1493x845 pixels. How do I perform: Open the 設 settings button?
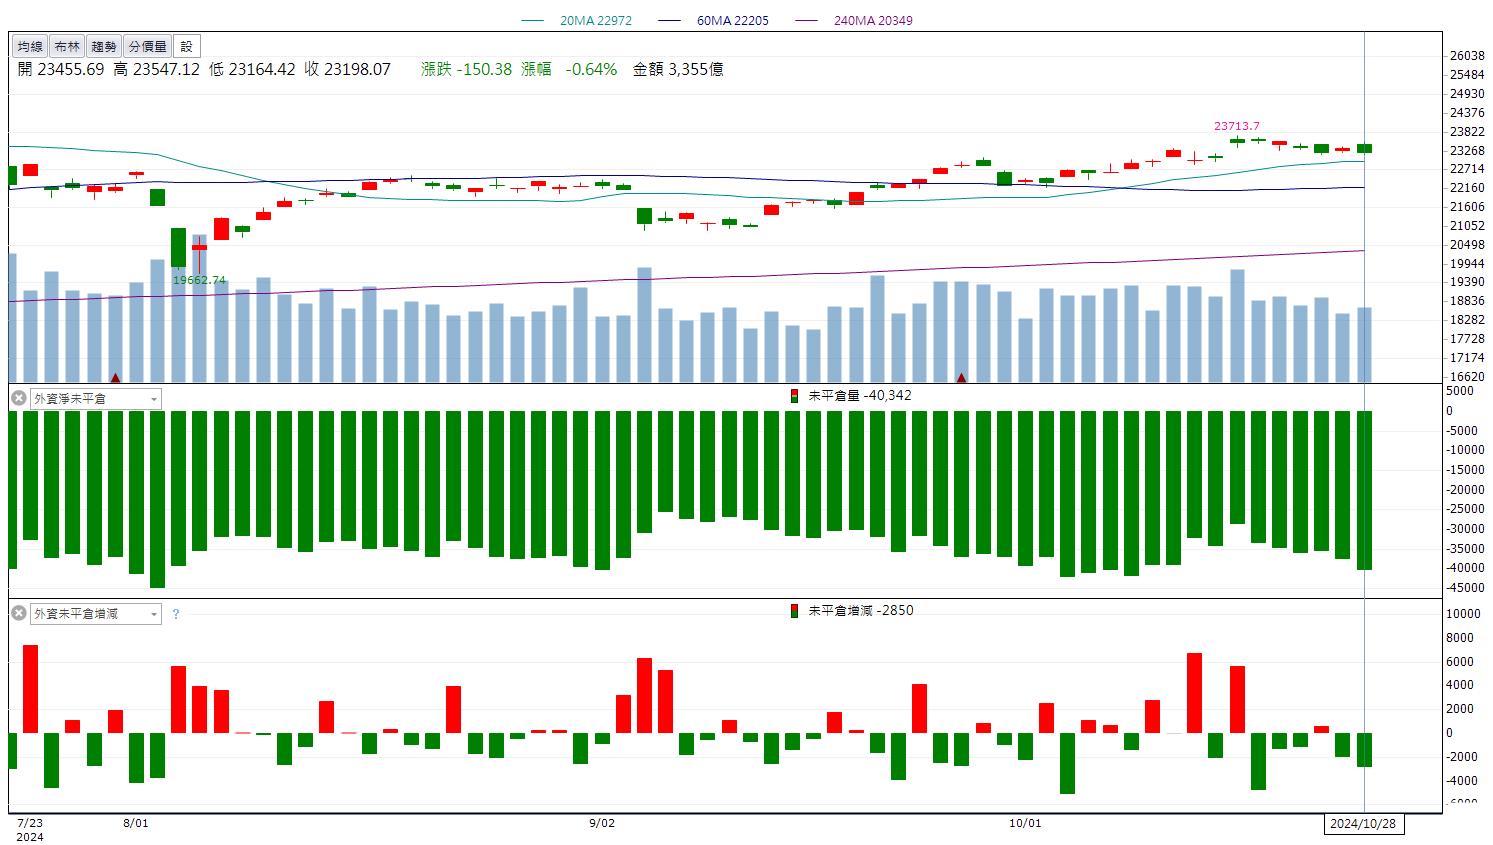point(187,46)
